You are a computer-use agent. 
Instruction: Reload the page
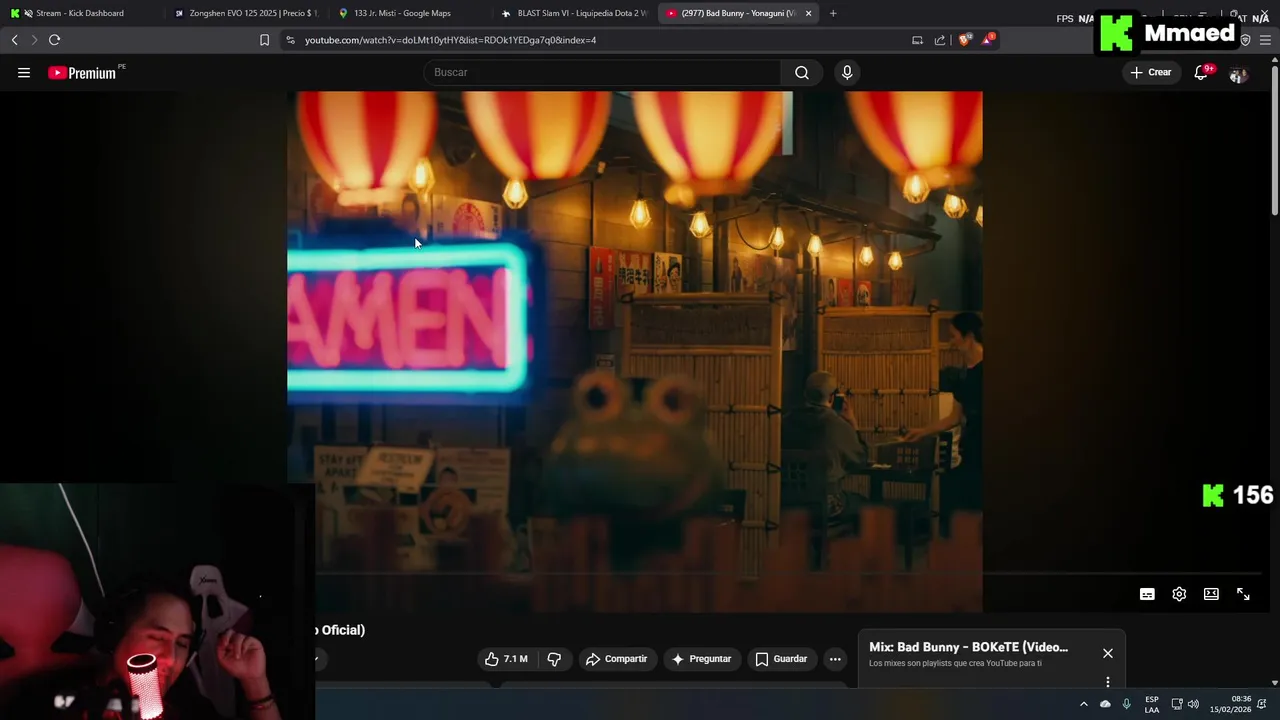pyautogui.click(x=54, y=40)
